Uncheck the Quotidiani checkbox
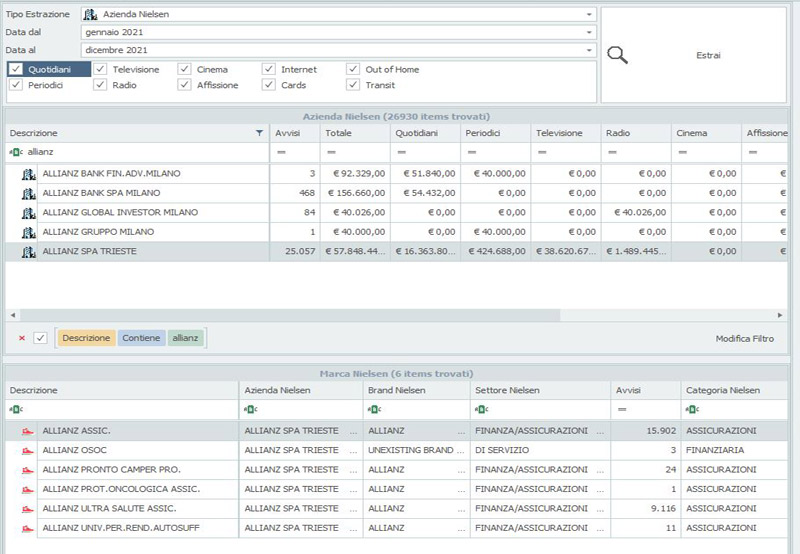Screen dimensions: 800x554 (16, 70)
